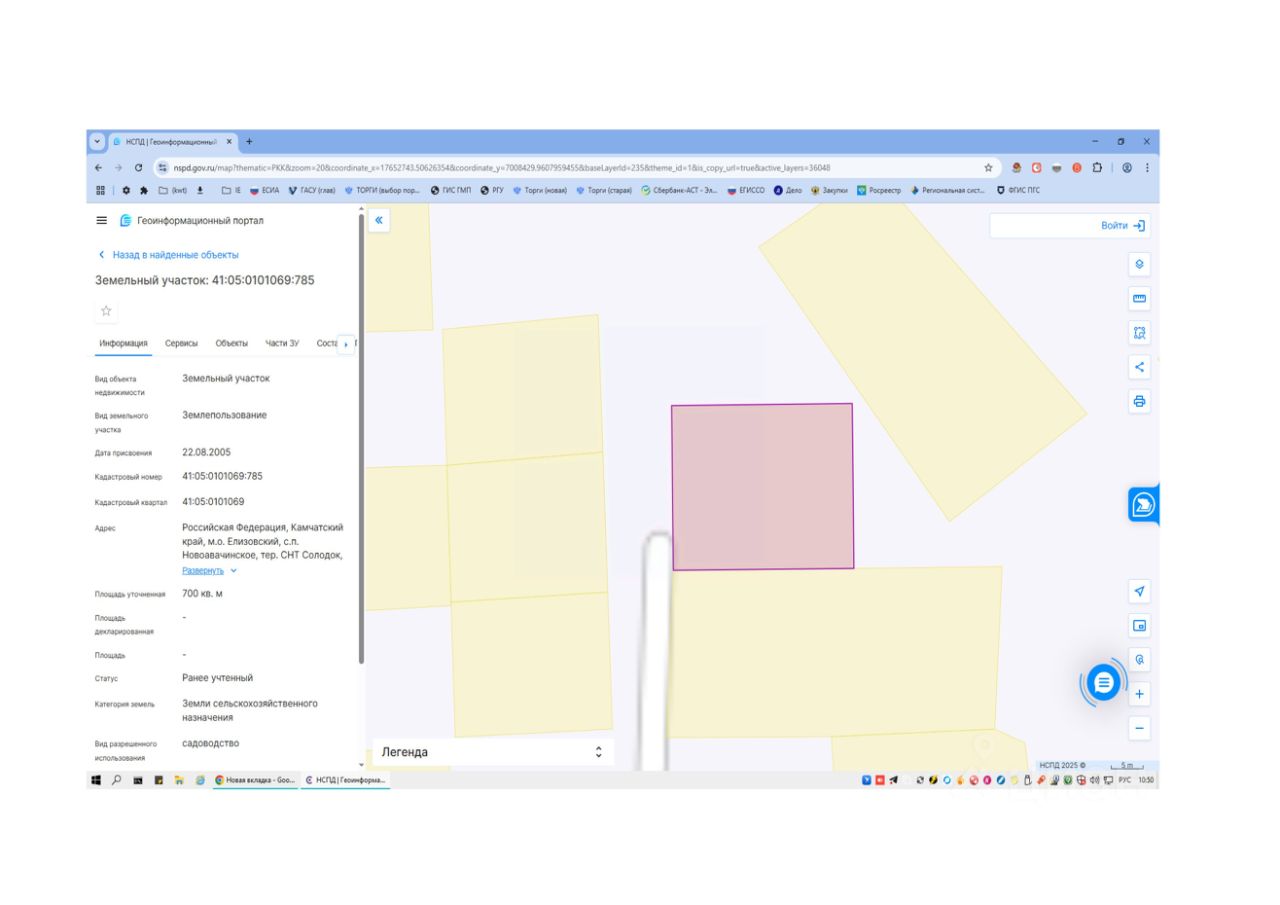Open a new browser tab

coord(249,141)
